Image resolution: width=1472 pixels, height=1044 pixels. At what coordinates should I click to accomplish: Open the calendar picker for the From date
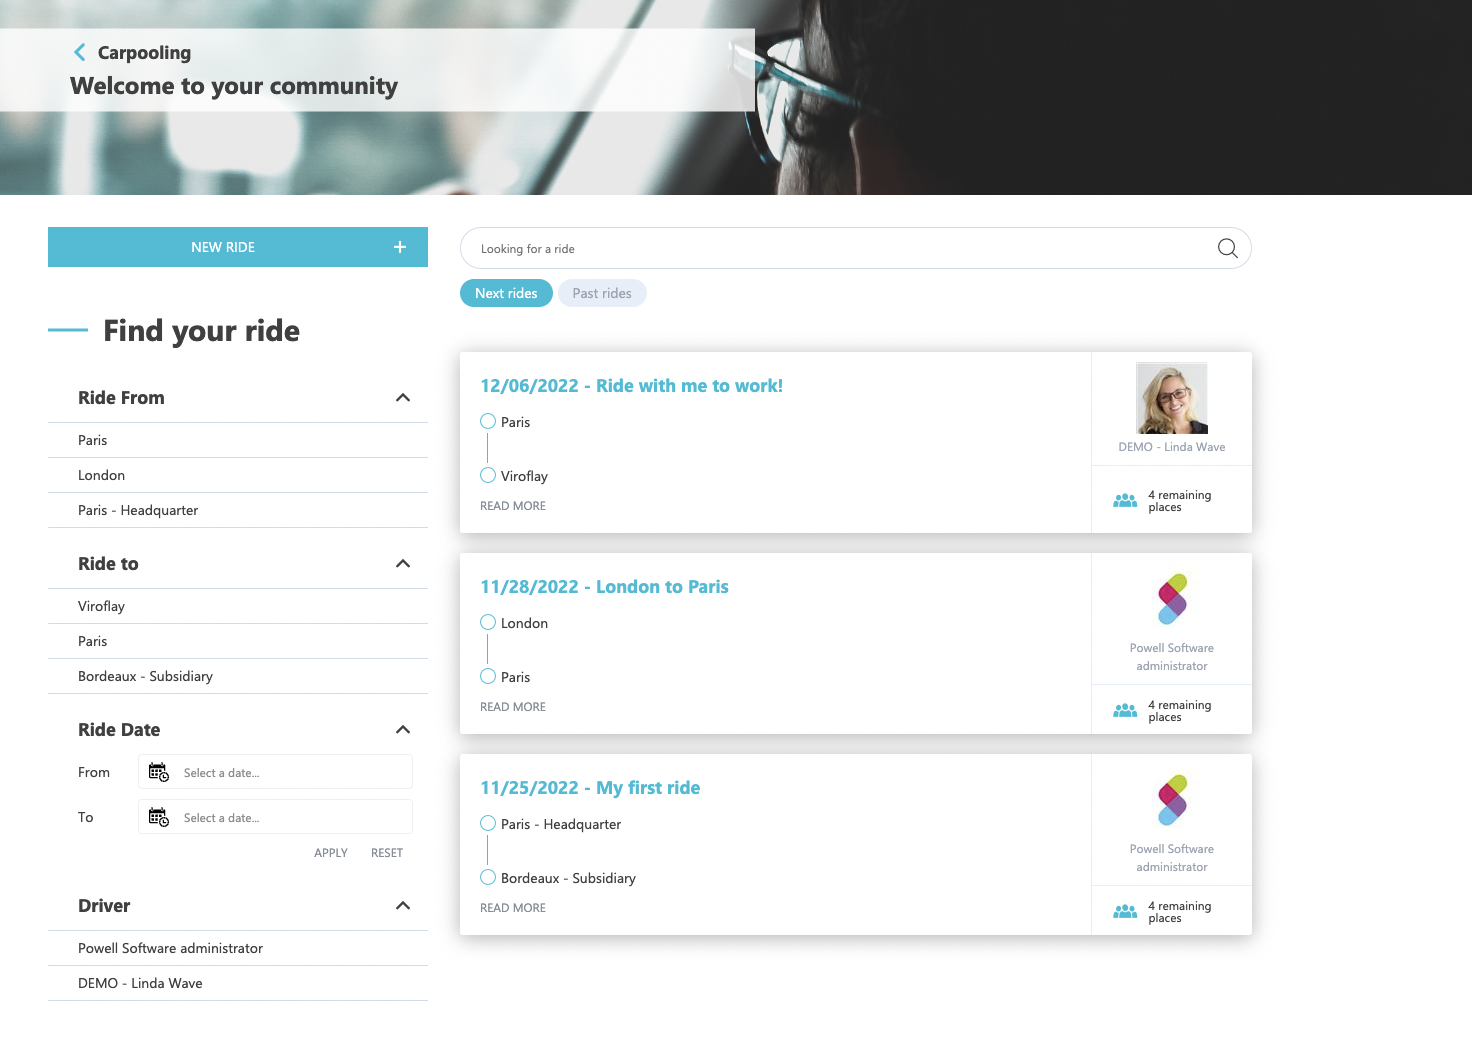tap(157, 771)
